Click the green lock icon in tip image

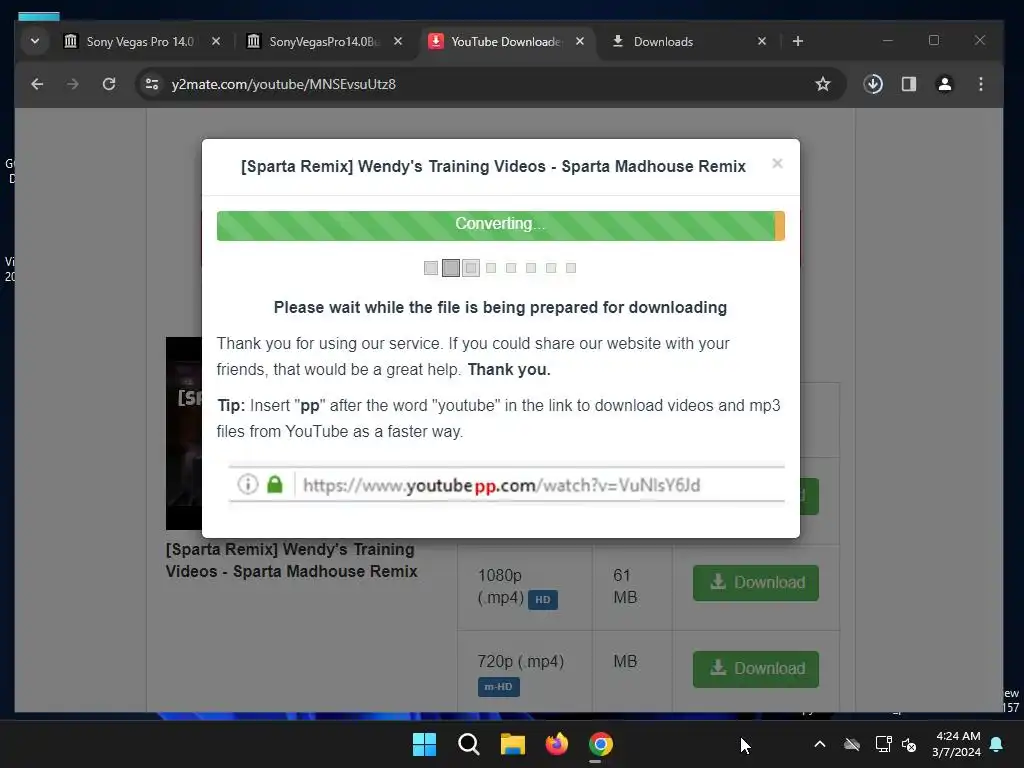275,484
